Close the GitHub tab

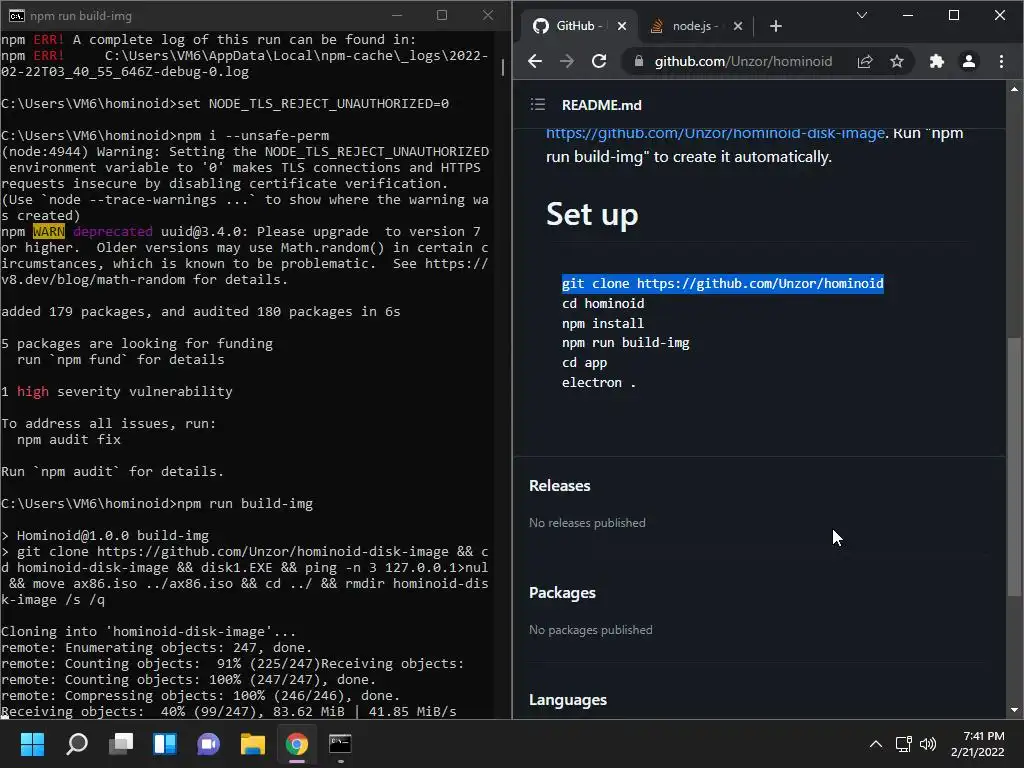[622, 26]
